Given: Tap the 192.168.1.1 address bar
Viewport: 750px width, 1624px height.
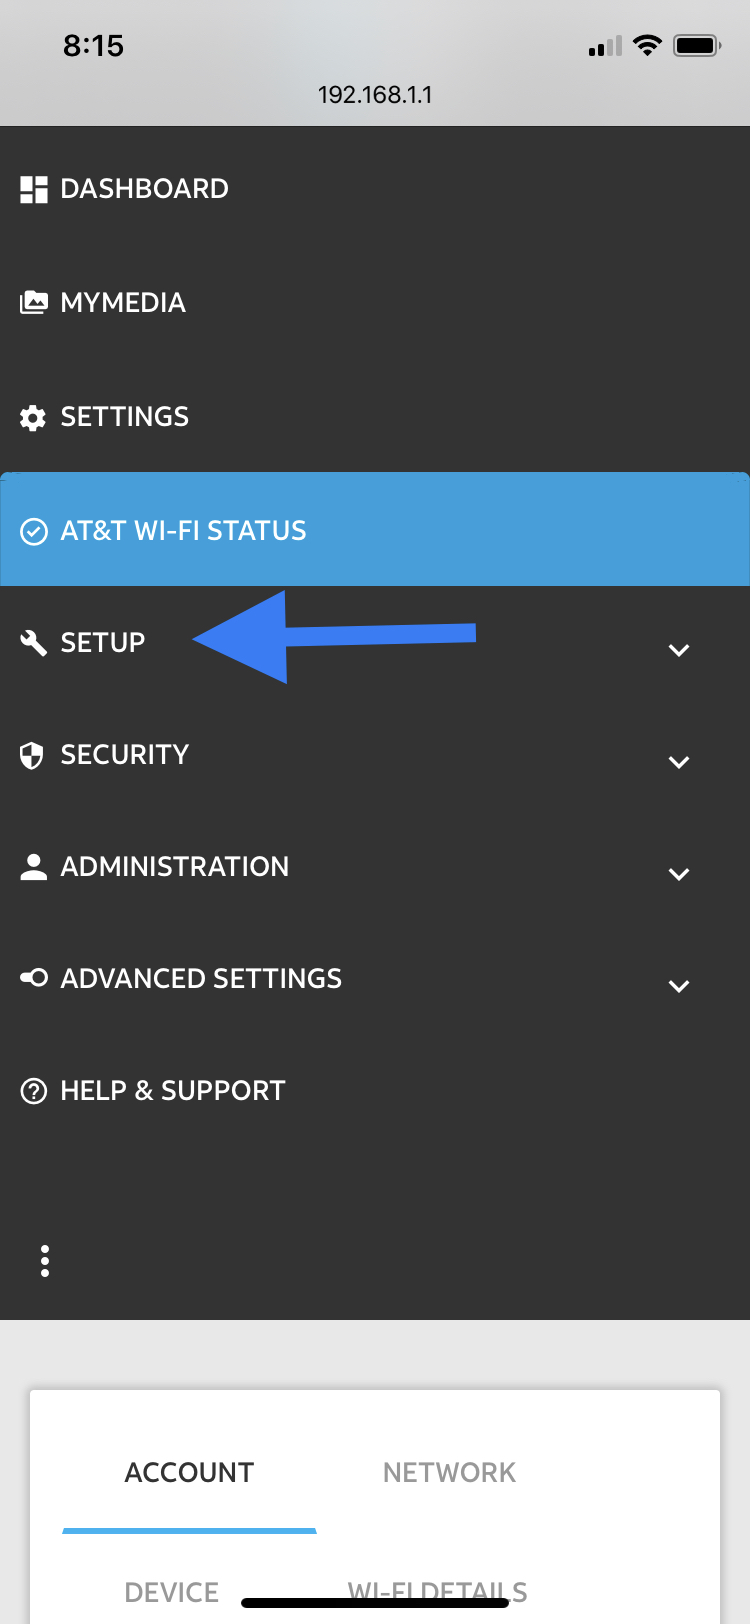Looking at the screenshot, I should [375, 95].
